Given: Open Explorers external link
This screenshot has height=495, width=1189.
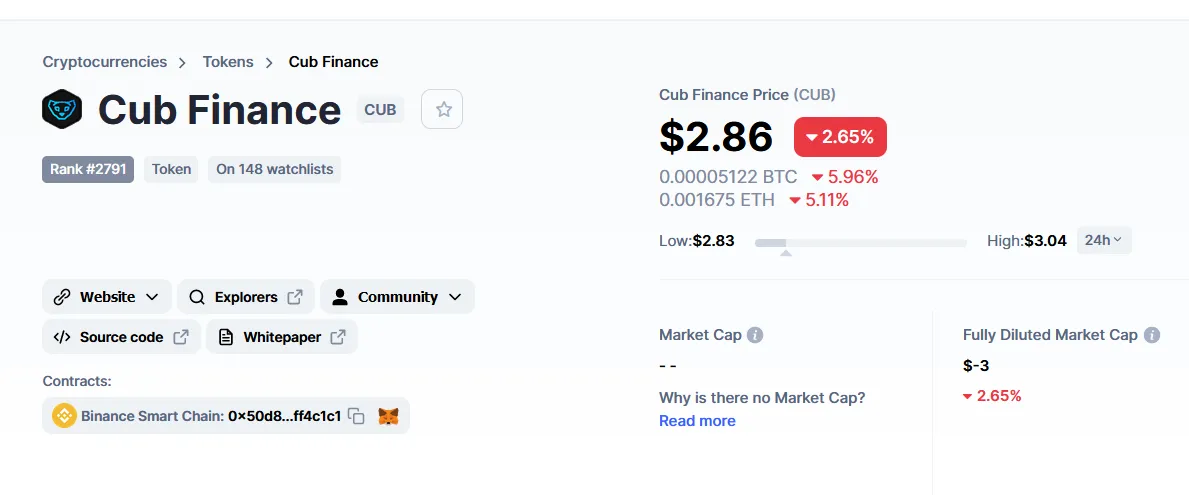Looking at the screenshot, I should coord(246,297).
